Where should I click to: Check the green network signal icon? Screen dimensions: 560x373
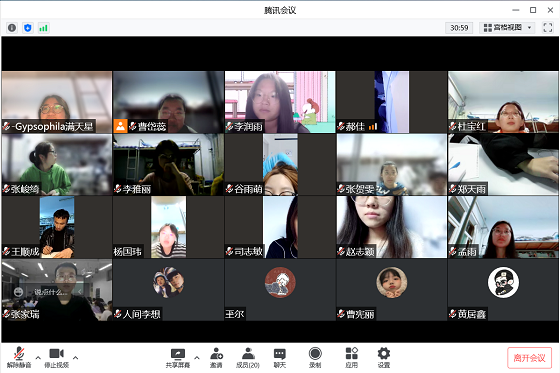(43, 28)
